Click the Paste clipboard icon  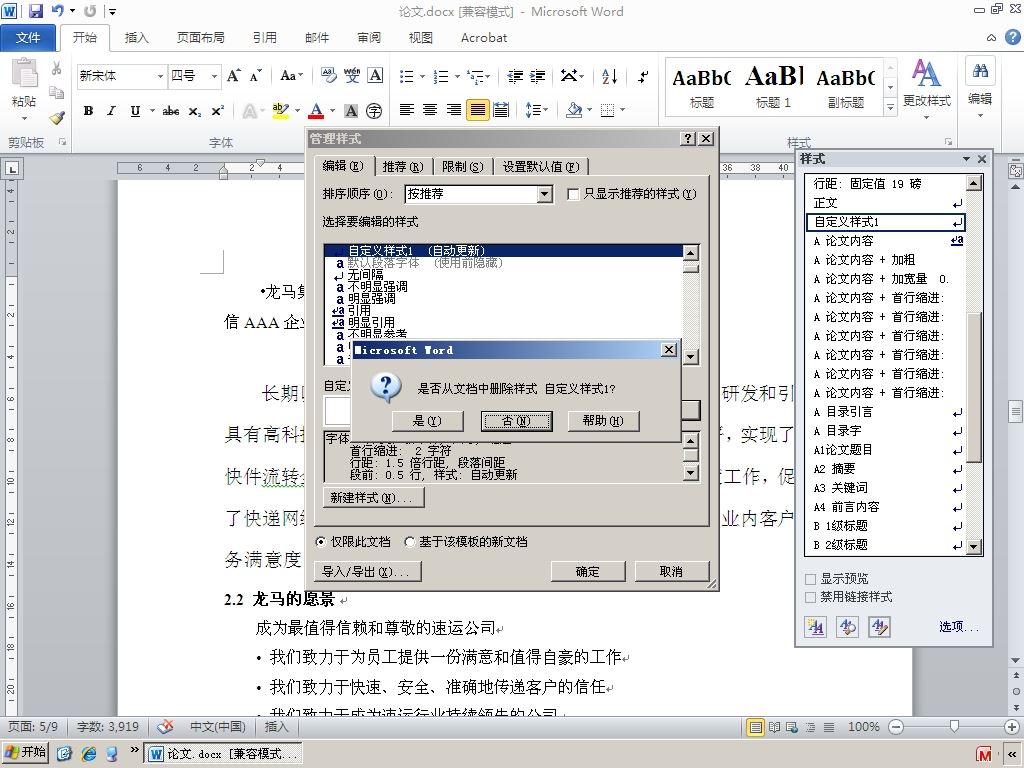point(24,72)
